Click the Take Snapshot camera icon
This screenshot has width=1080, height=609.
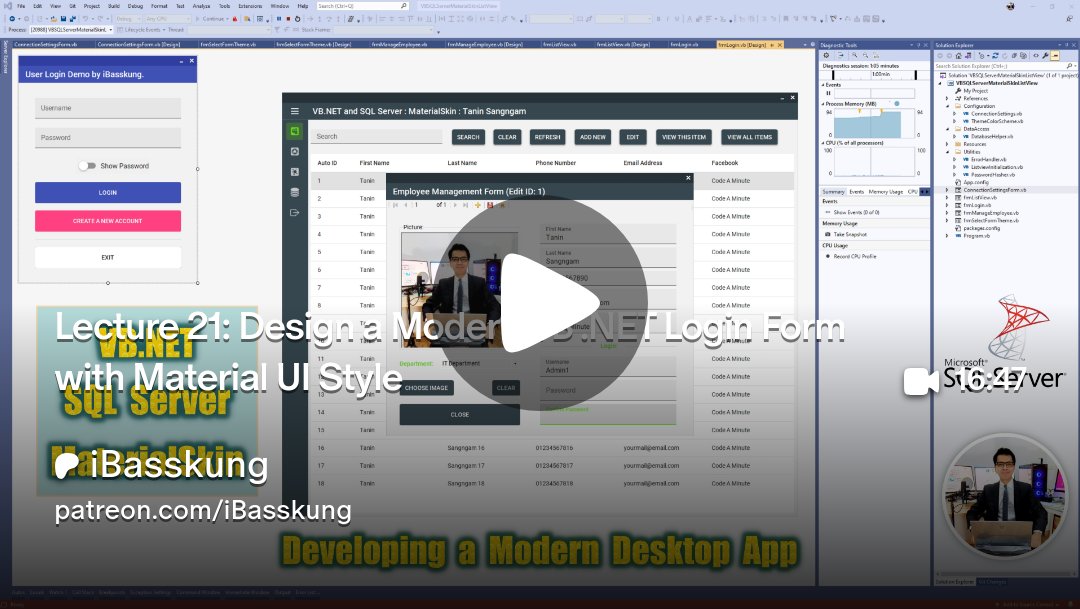pyautogui.click(x=827, y=234)
